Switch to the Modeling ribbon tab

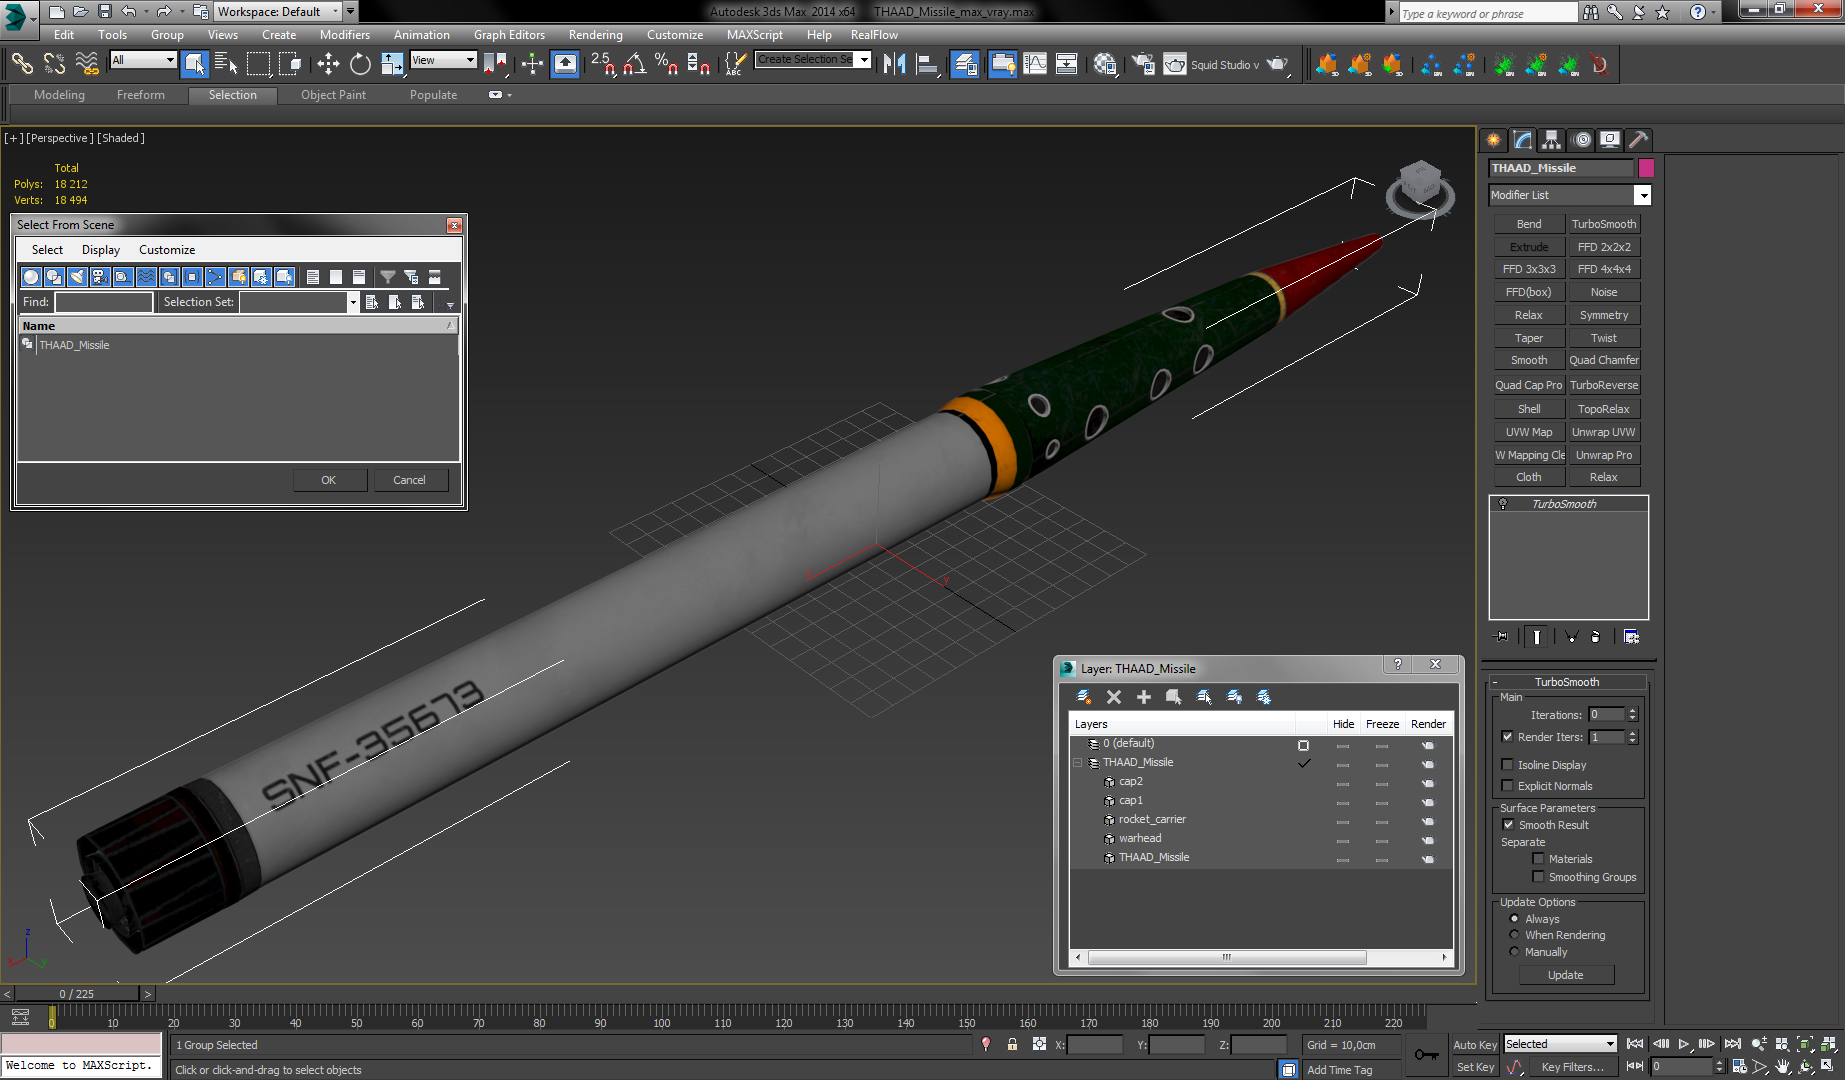(x=59, y=95)
